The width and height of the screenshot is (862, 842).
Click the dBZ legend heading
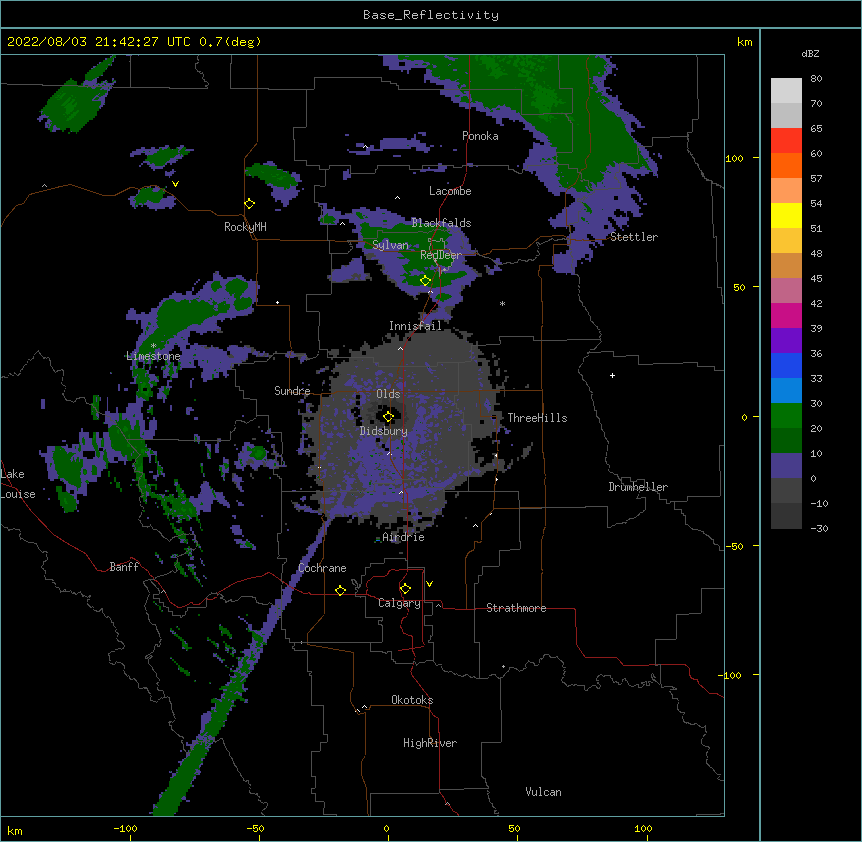810,53
